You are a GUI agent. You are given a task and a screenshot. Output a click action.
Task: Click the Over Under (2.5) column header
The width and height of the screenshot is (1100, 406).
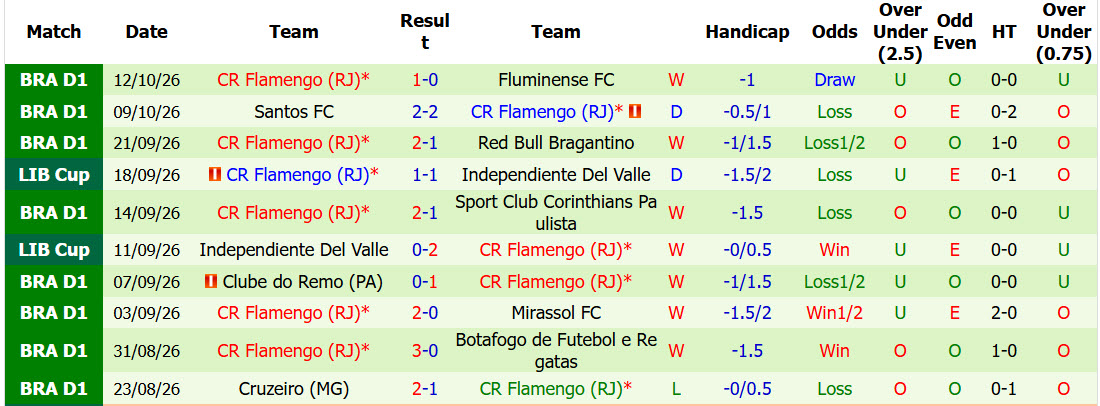899,32
